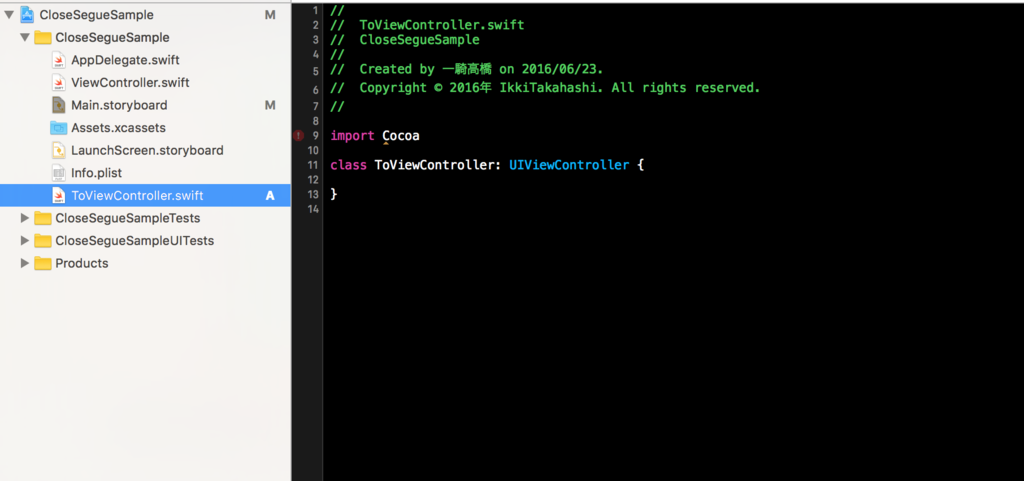Select the CloseSegueSample project name at top
The image size is (1024, 481).
(97, 14)
